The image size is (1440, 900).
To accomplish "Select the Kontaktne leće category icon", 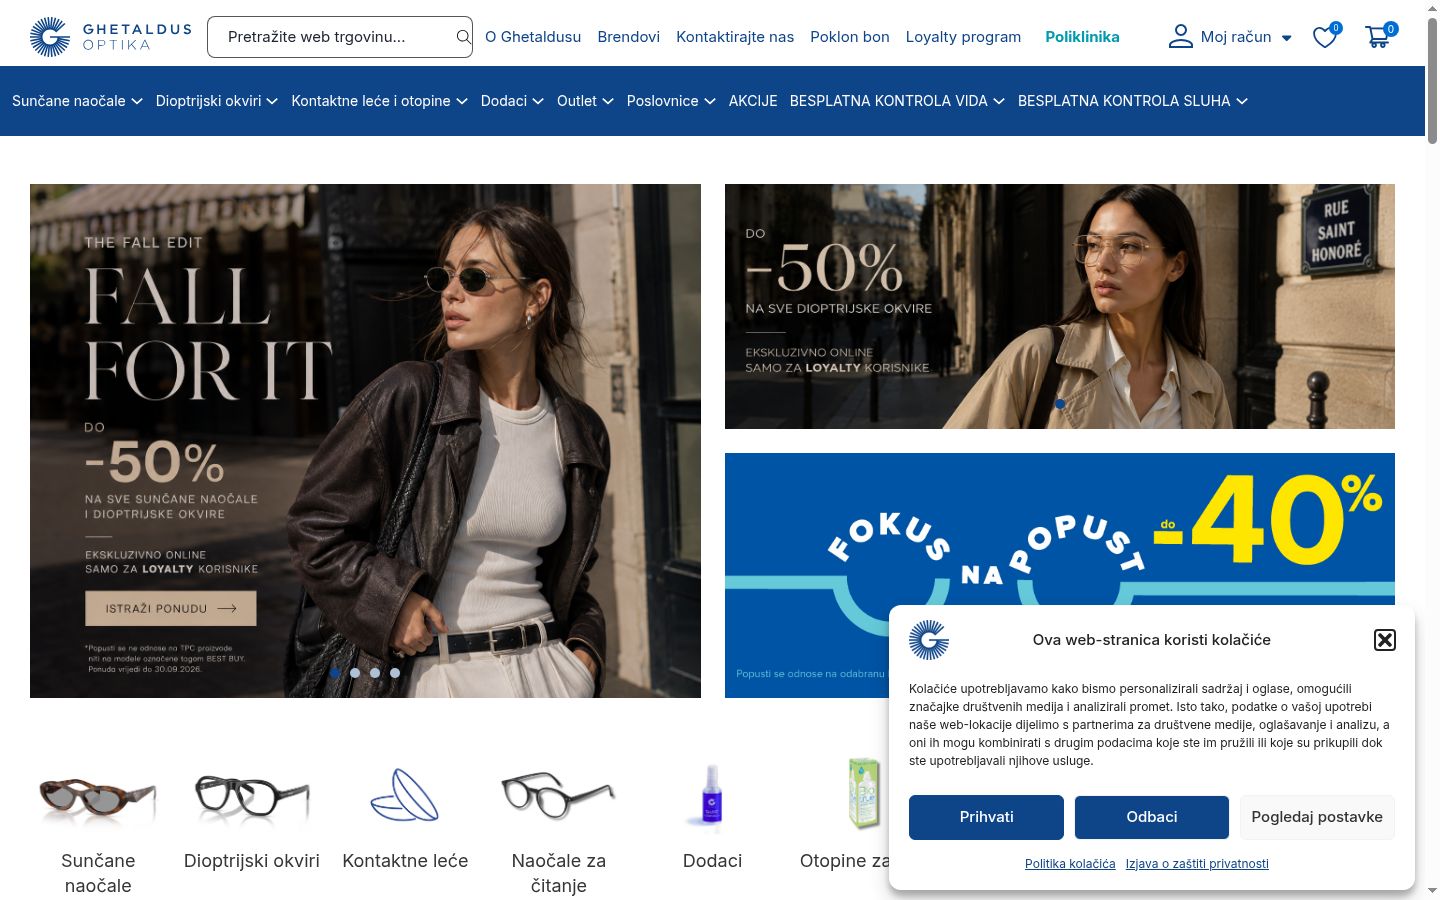I will (x=405, y=795).
